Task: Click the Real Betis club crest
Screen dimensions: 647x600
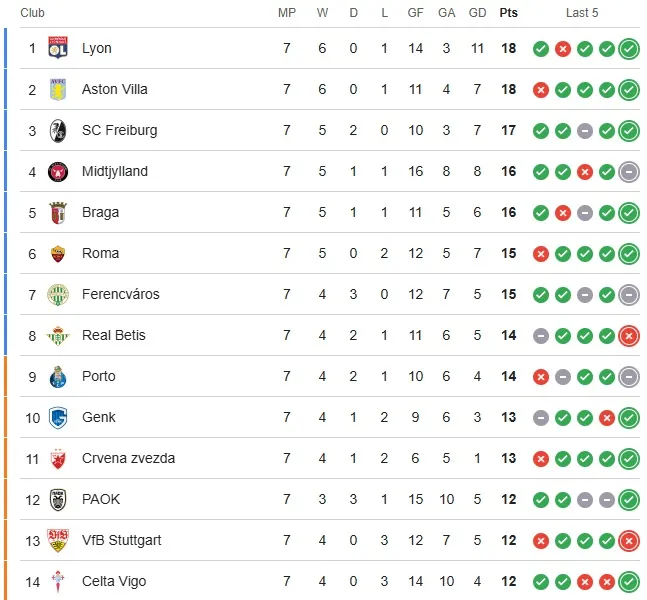Action: [57, 335]
